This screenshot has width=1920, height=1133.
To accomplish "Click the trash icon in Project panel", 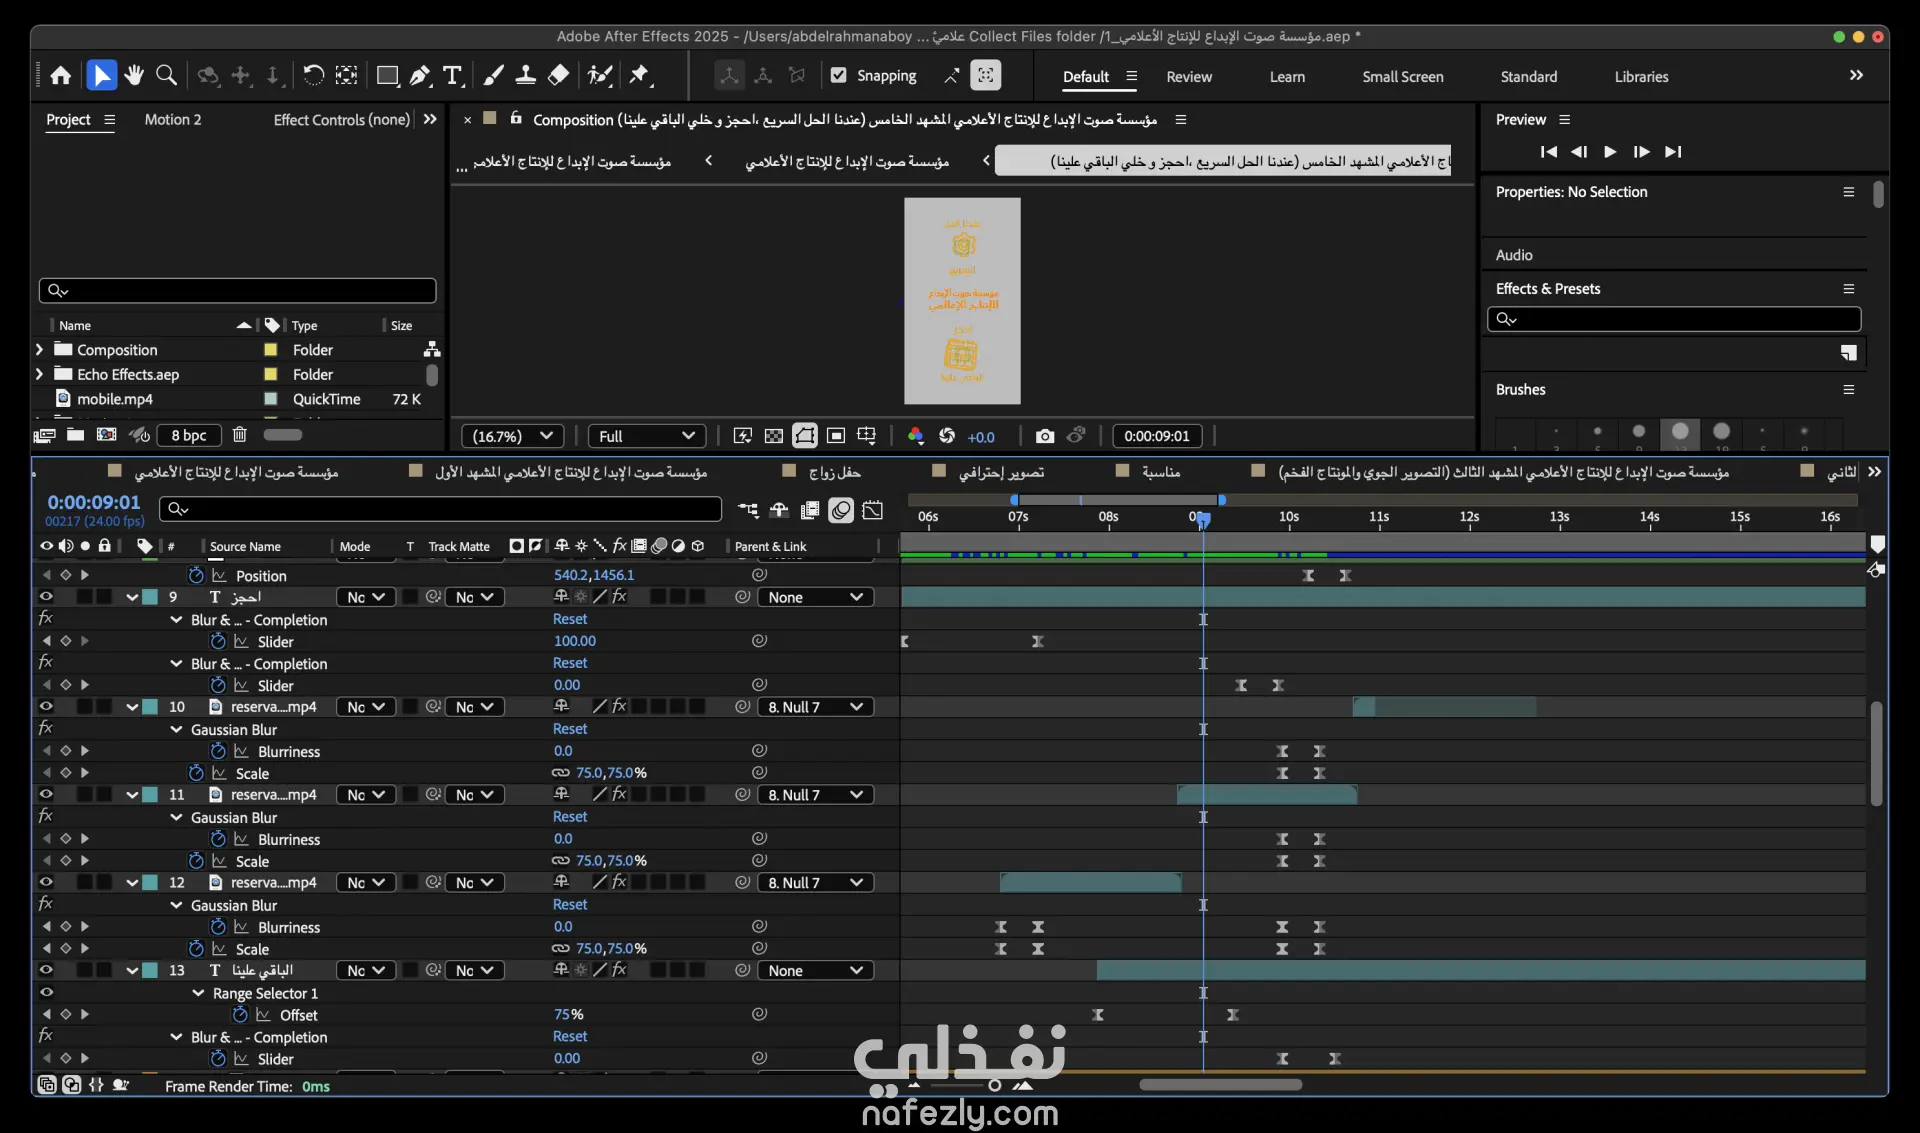I will [x=240, y=435].
